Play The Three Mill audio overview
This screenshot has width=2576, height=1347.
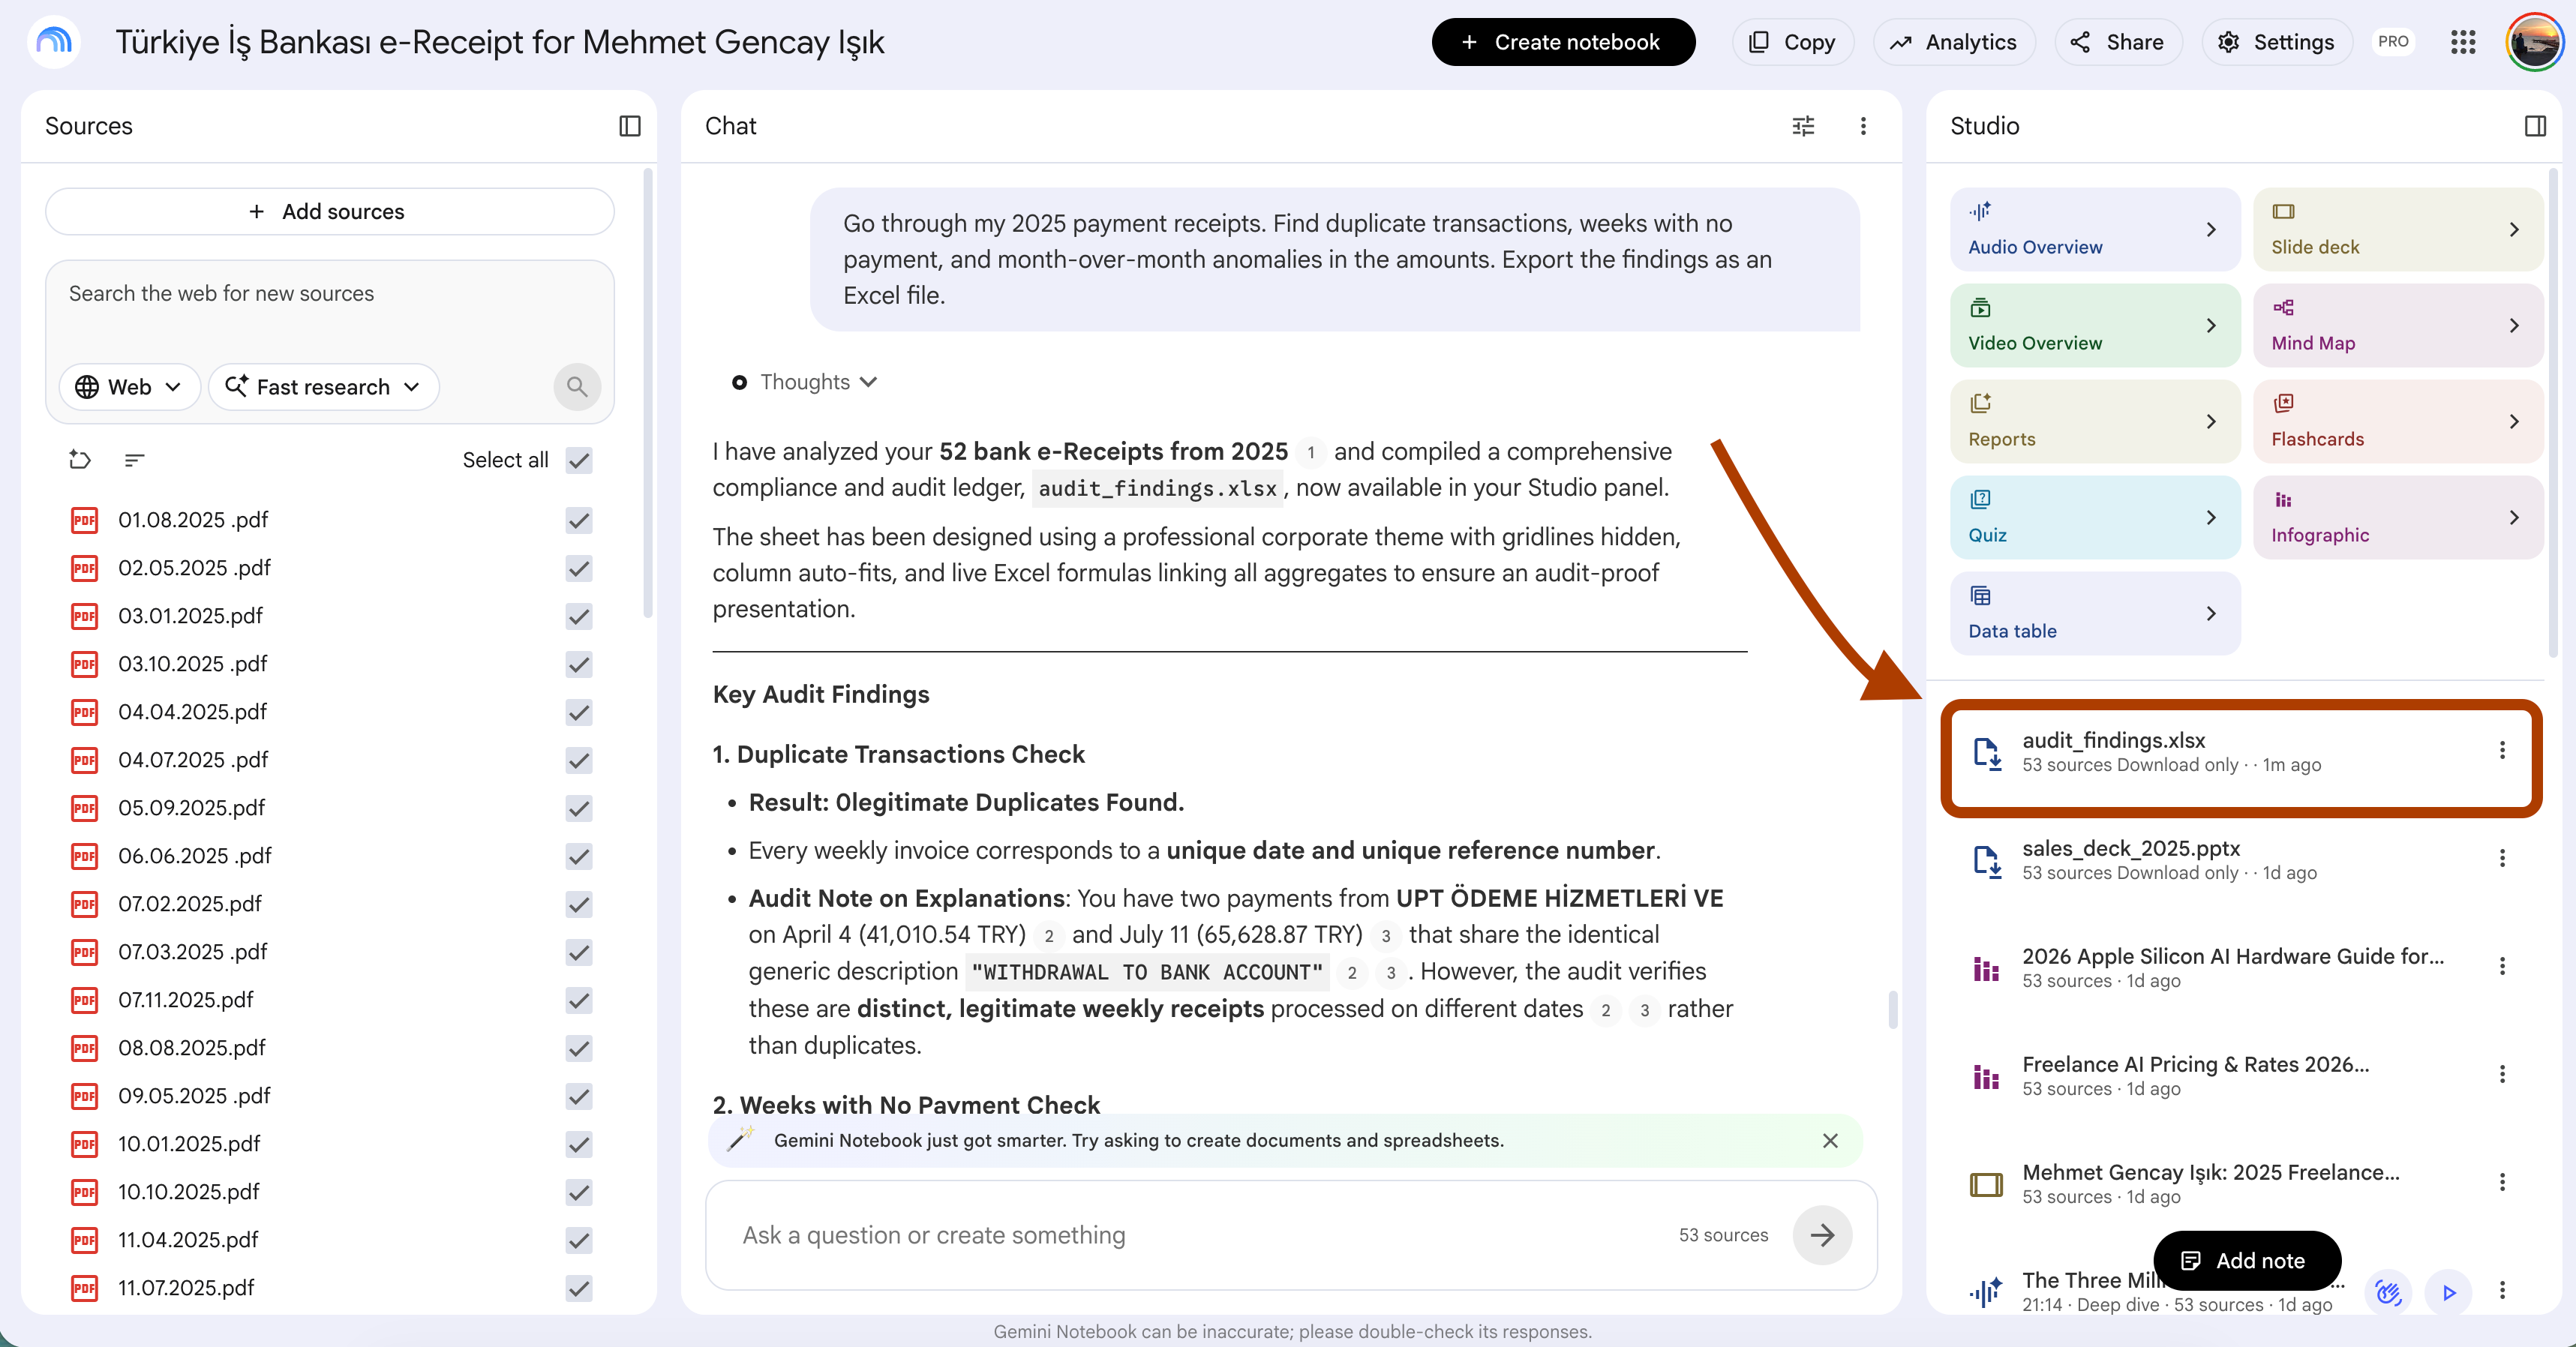pos(2449,1293)
